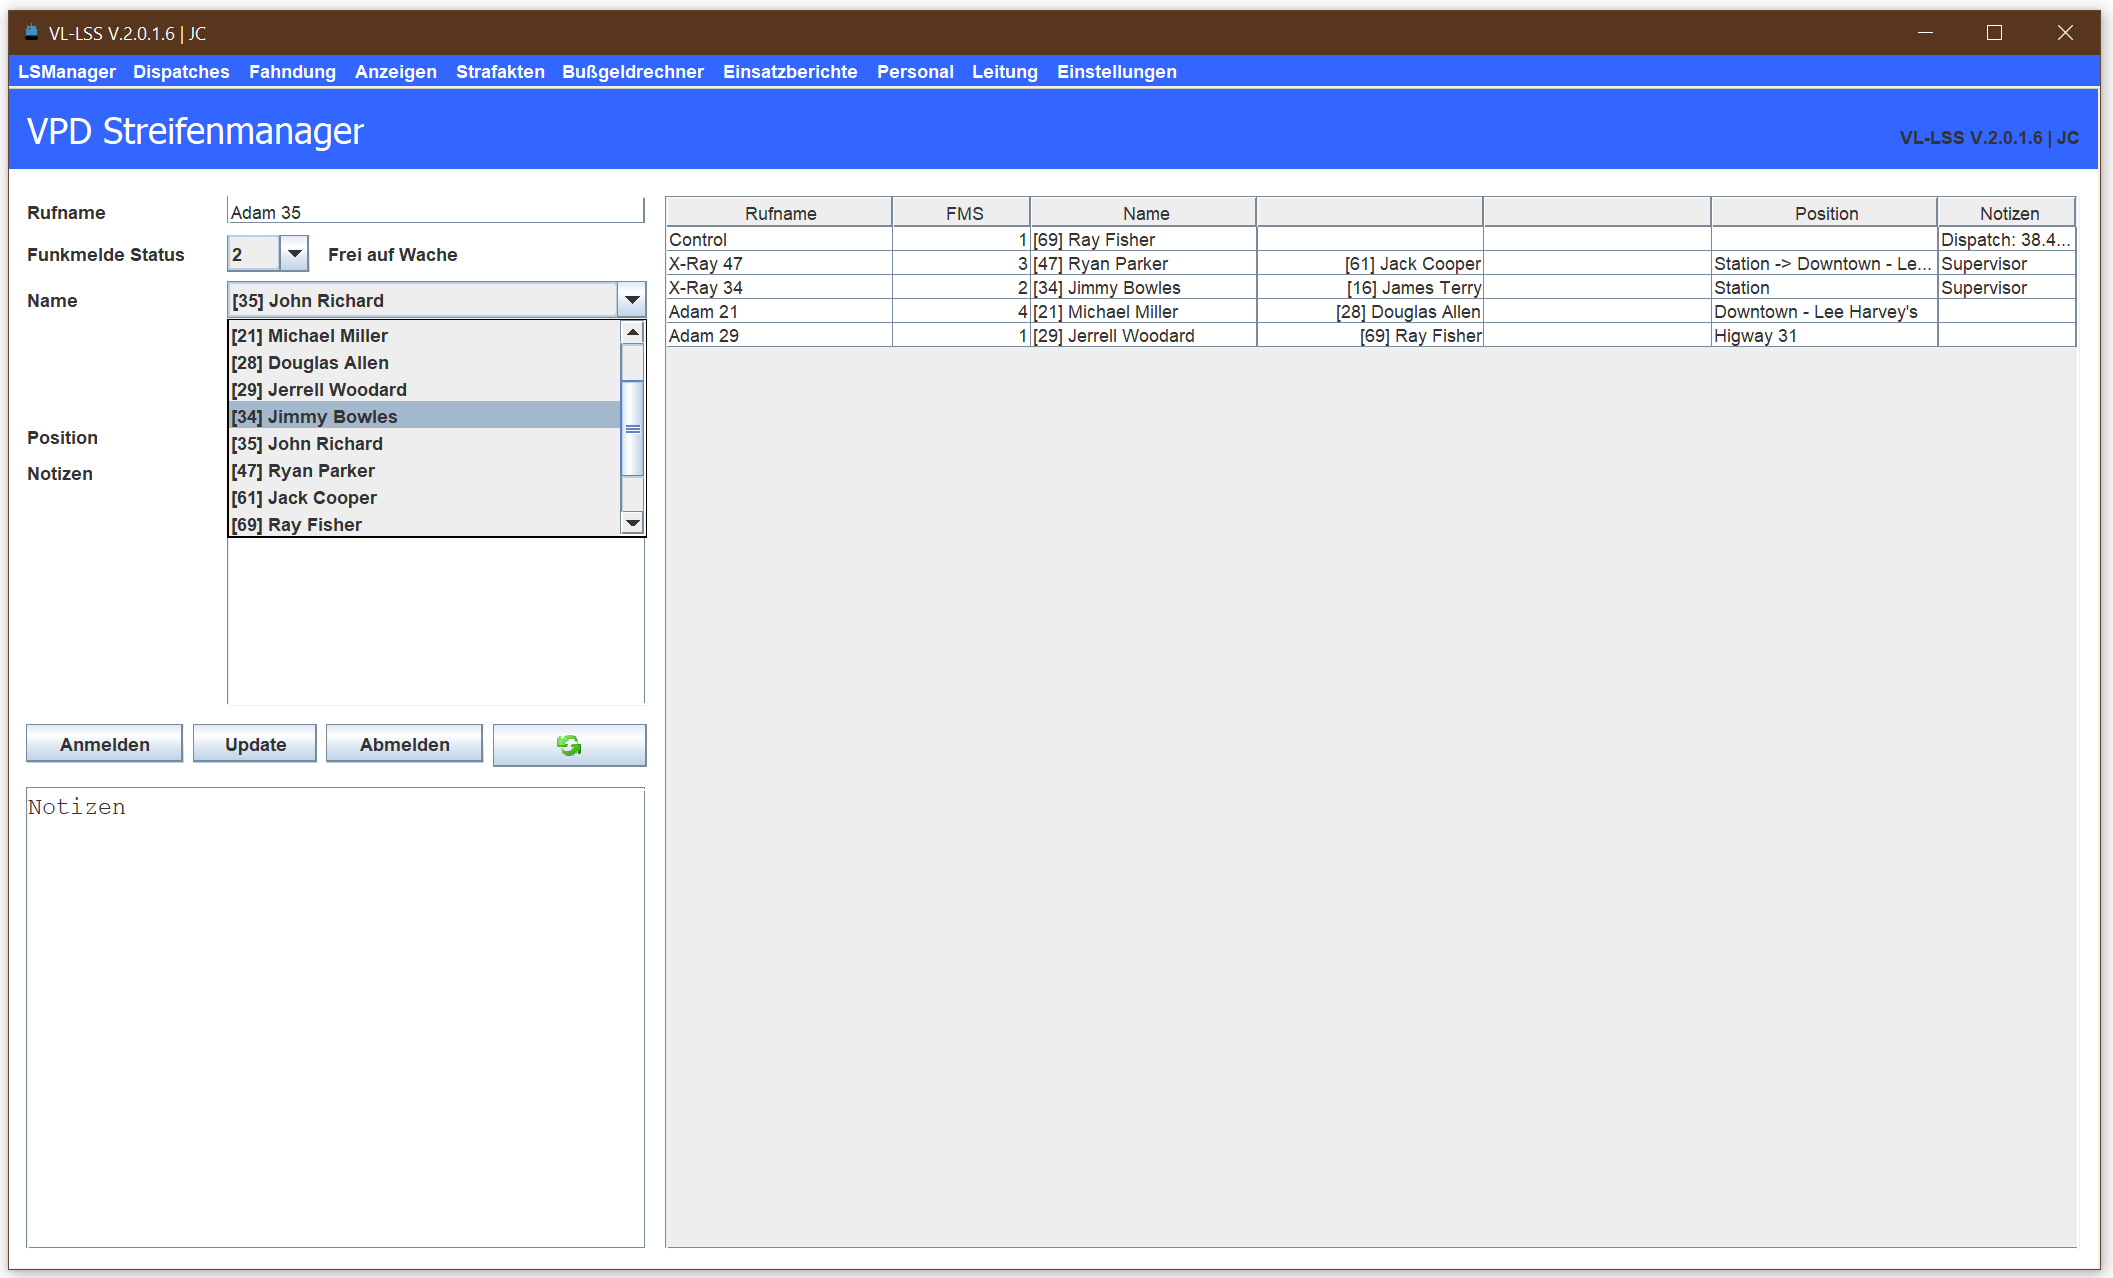Sort table by FMS column header

pos(963,213)
